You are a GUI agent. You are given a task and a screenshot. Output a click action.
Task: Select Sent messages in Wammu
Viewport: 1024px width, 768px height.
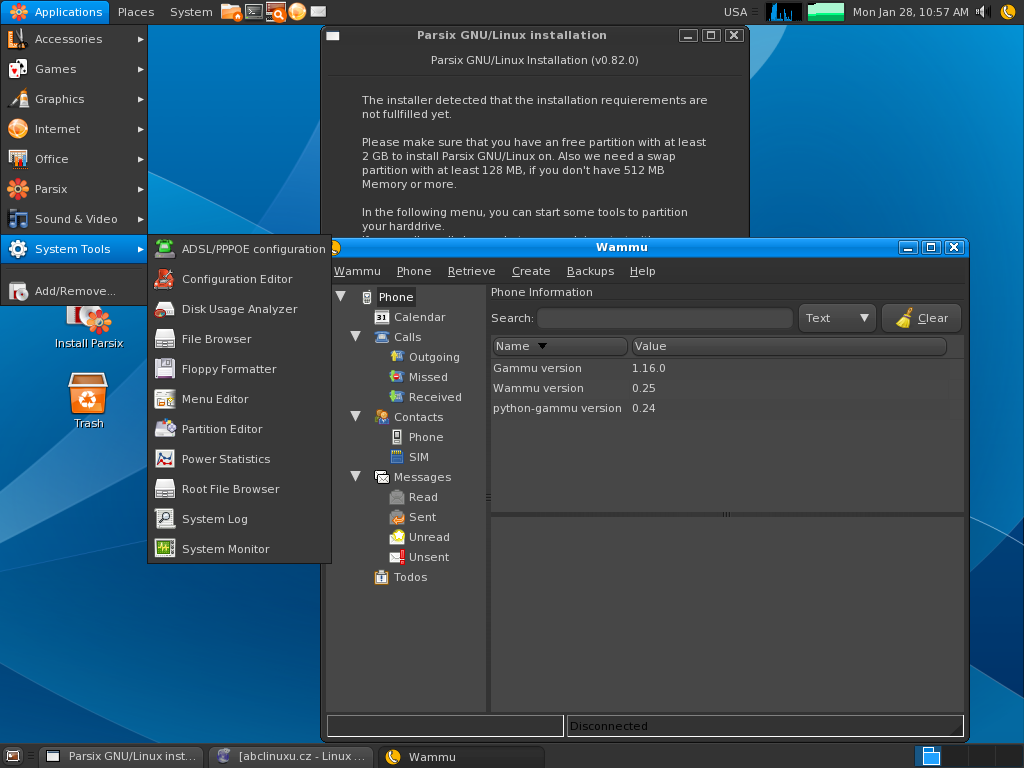click(423, 517)
